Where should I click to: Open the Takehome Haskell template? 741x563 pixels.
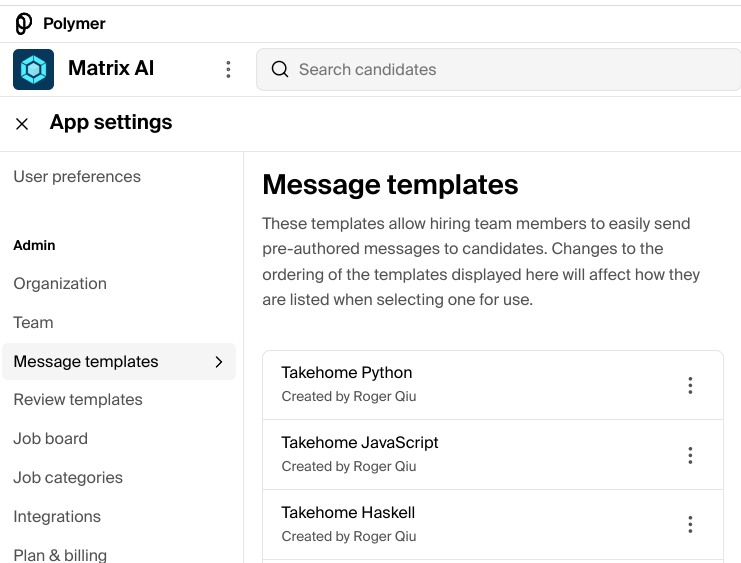[x=348, y=513]
